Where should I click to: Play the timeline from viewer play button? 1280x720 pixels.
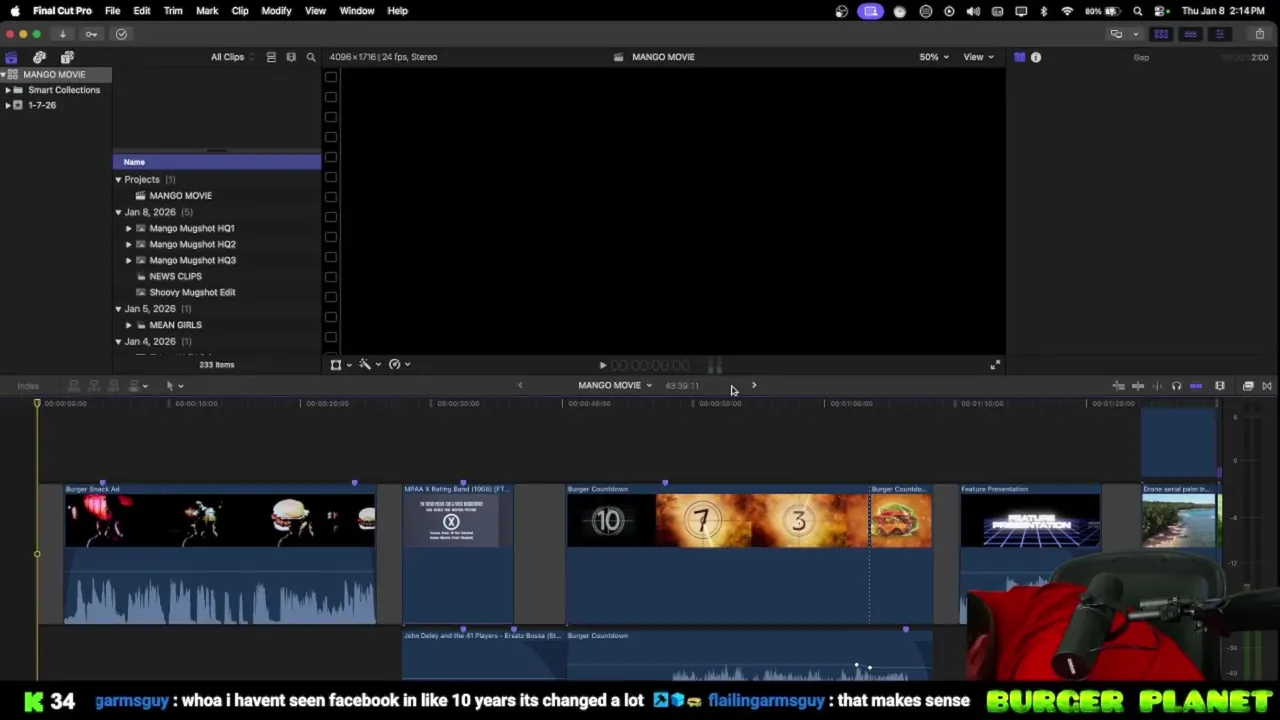point(602,366)
